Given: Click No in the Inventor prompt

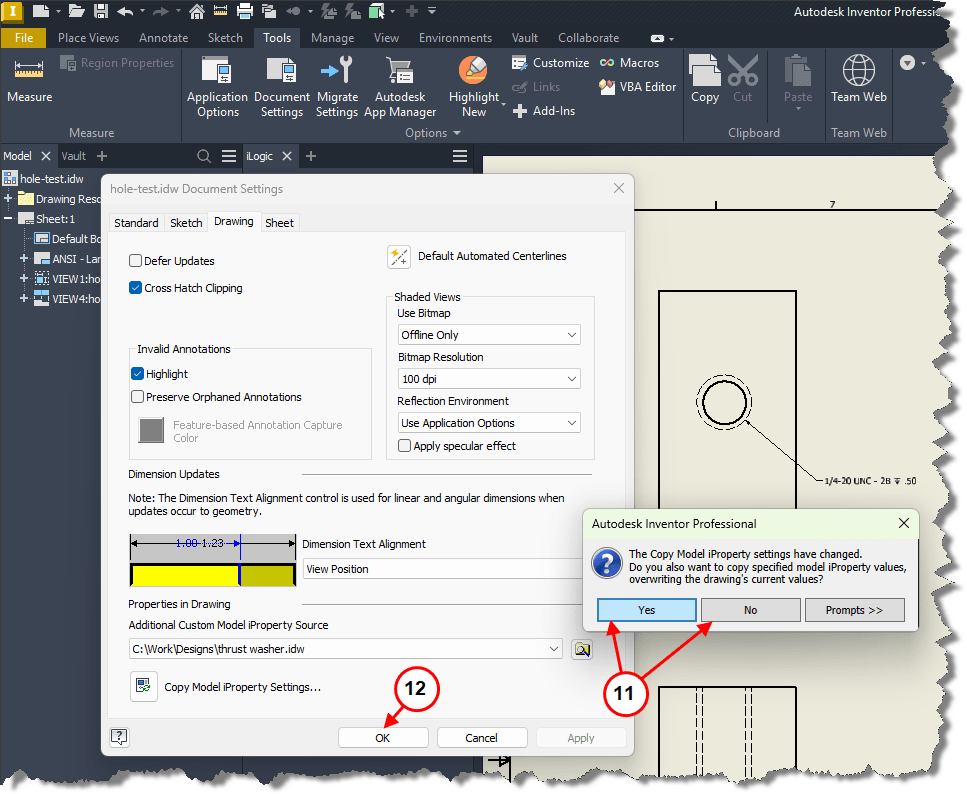Looking at the screenshot, I should (x=751, y=610).
